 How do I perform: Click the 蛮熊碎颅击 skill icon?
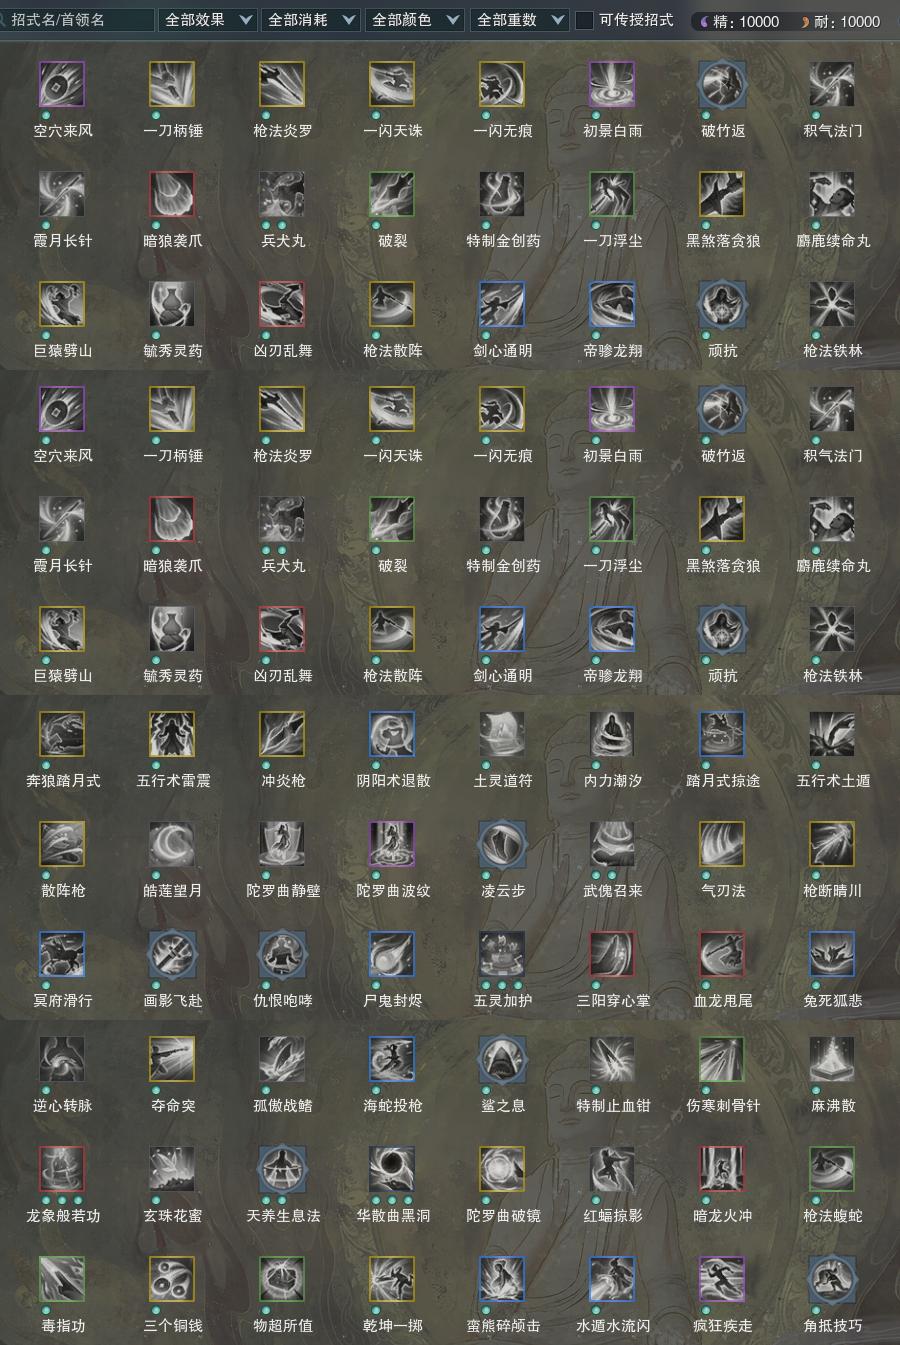[502, 1279]
